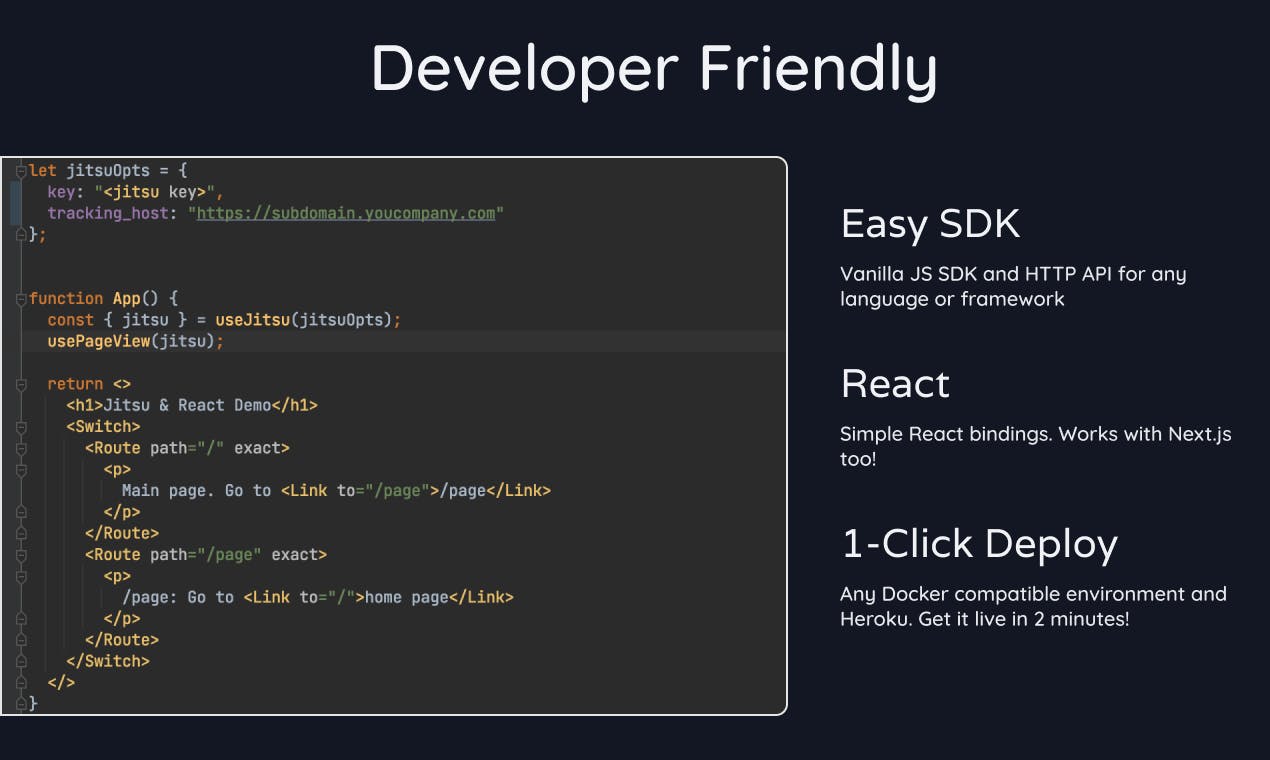Click the Link to="/page" tag in code

361,490
